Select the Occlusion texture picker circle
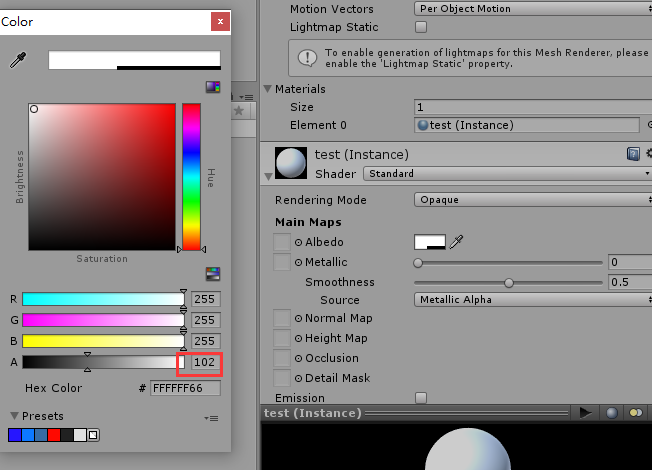 [x=298, y=359]
